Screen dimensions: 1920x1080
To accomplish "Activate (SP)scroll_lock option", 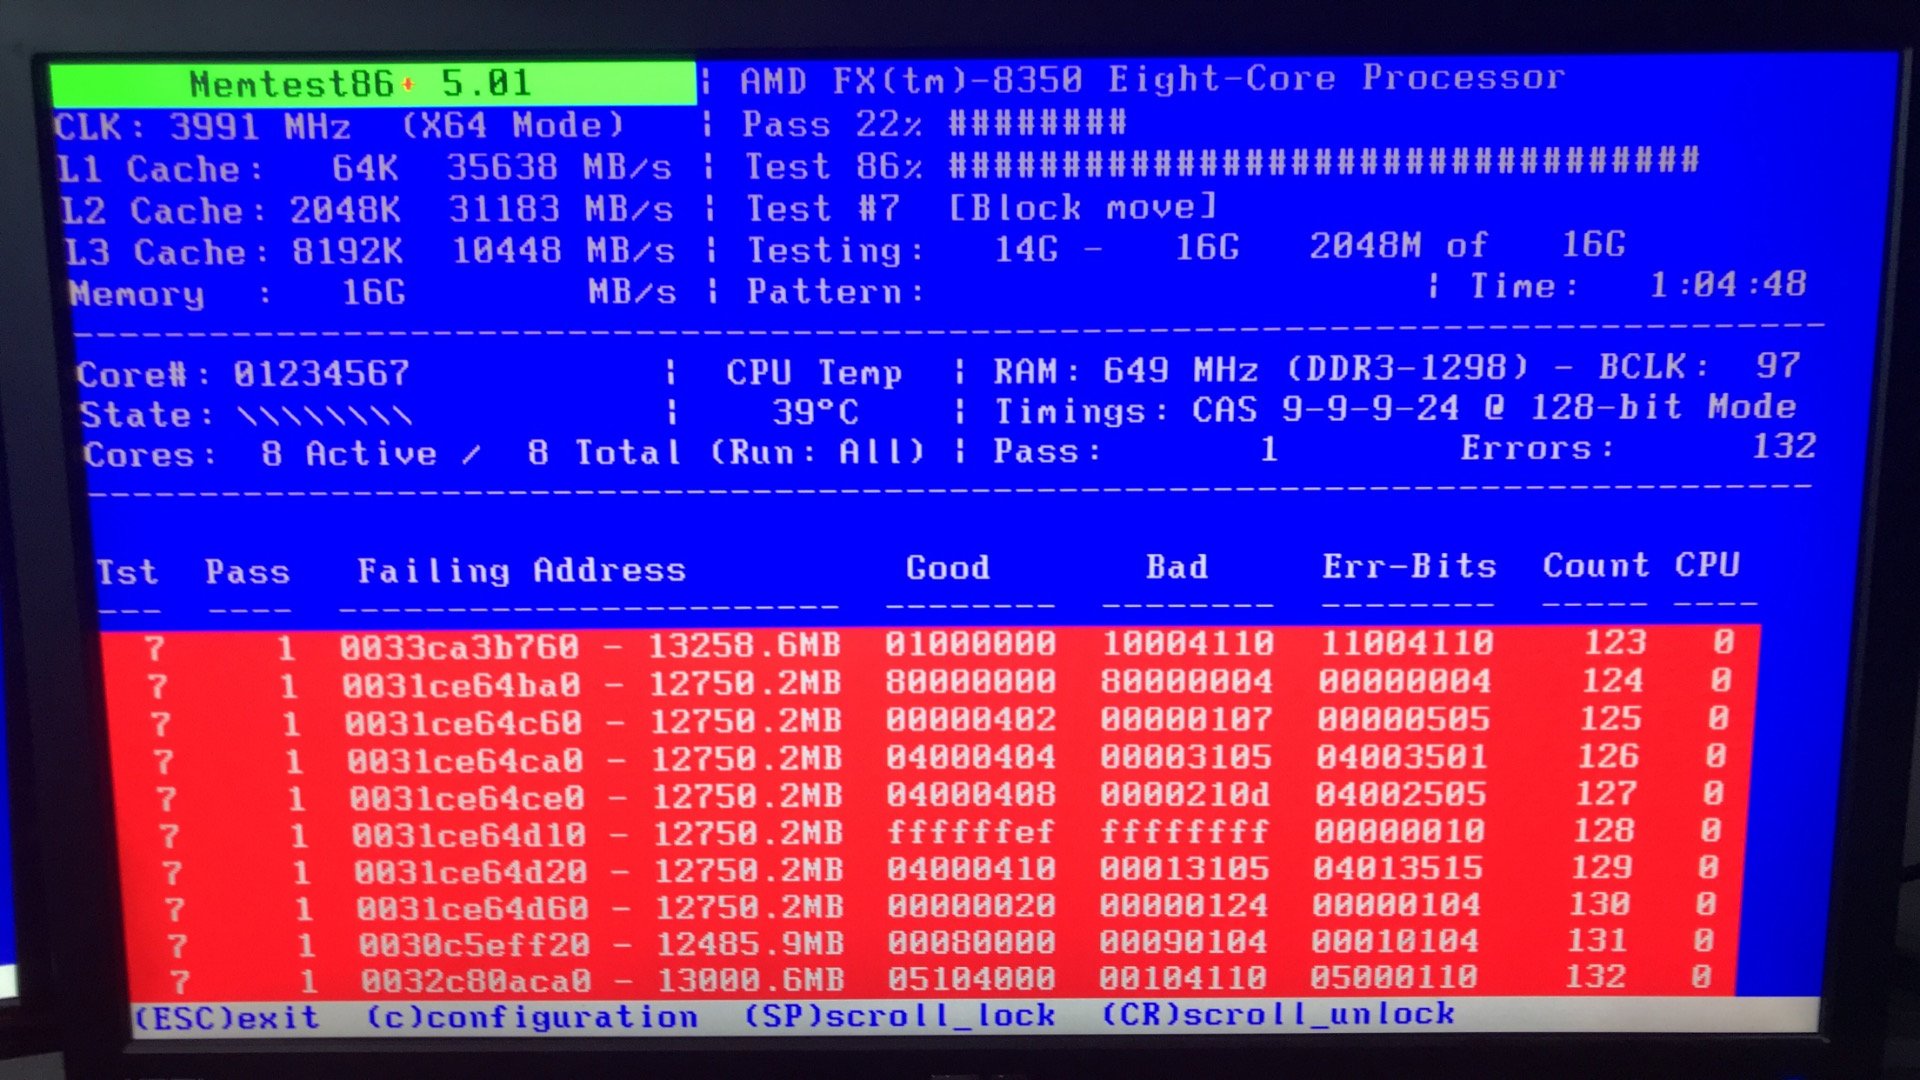I will [899, 1015].
